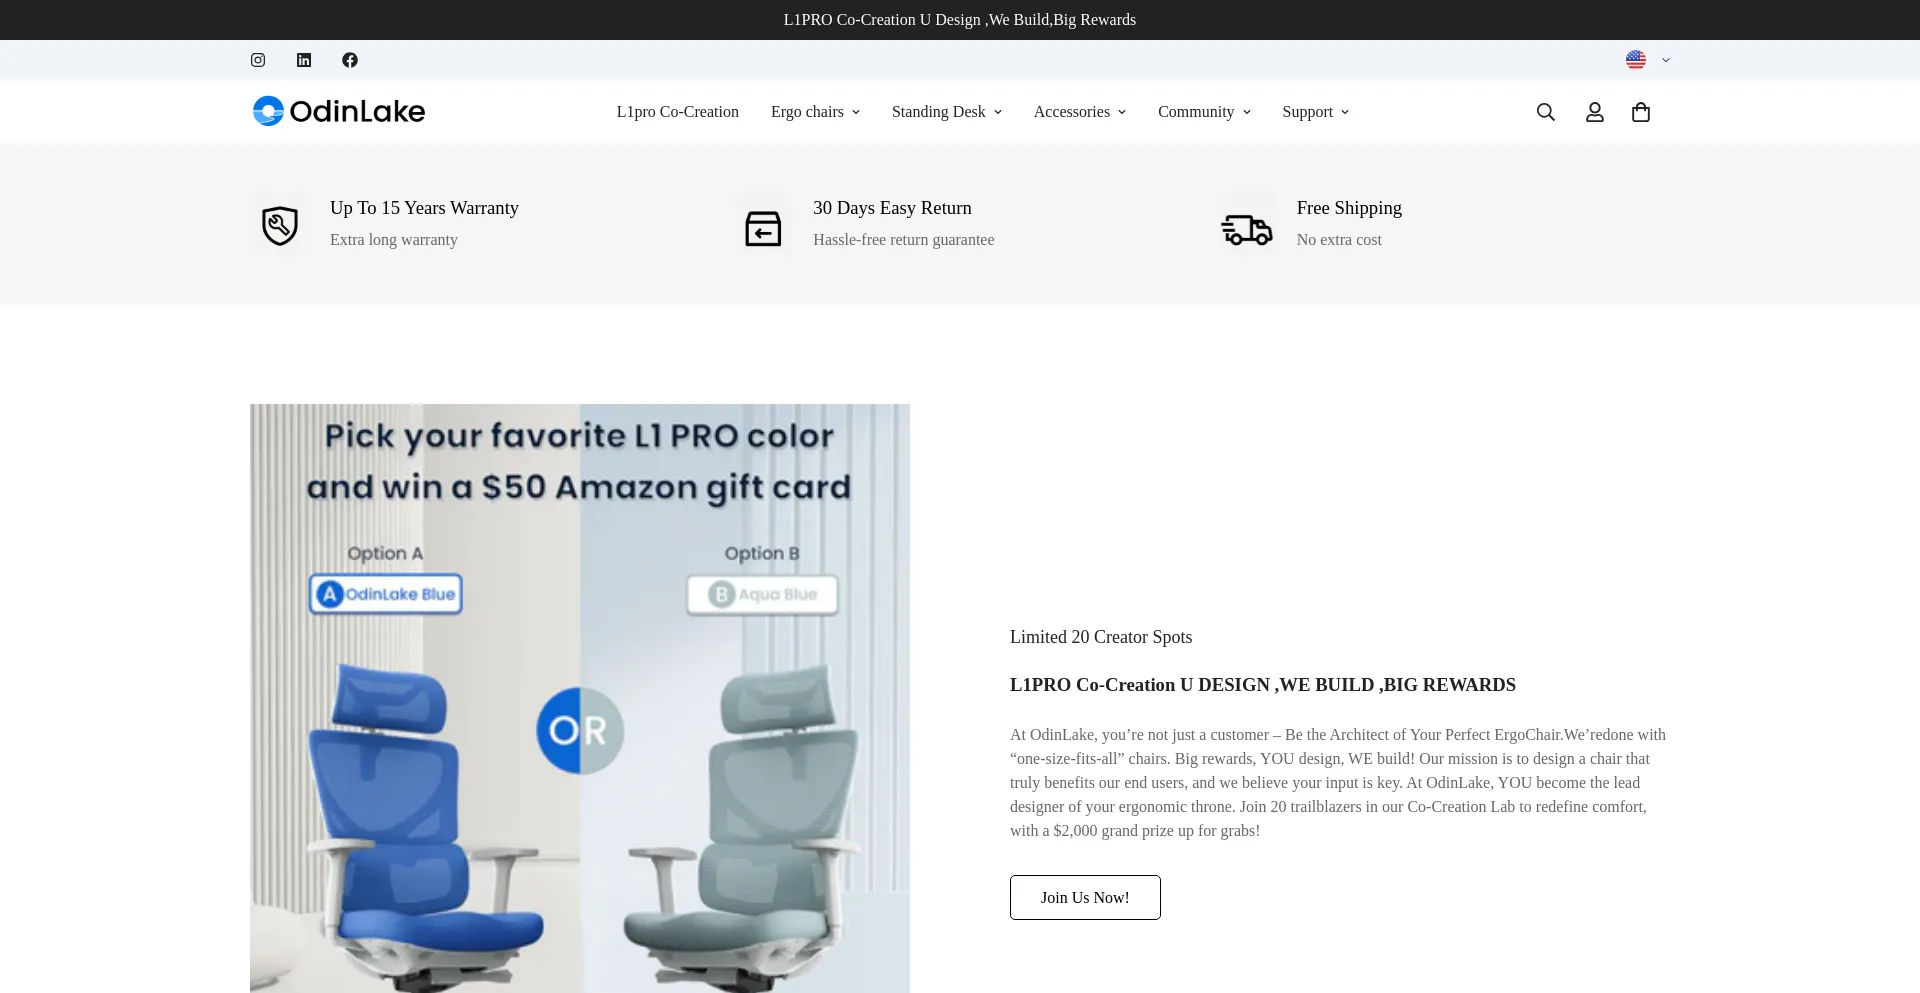Expand the Accessories dropdown

pyautogui.click(x=1080, y=112)
